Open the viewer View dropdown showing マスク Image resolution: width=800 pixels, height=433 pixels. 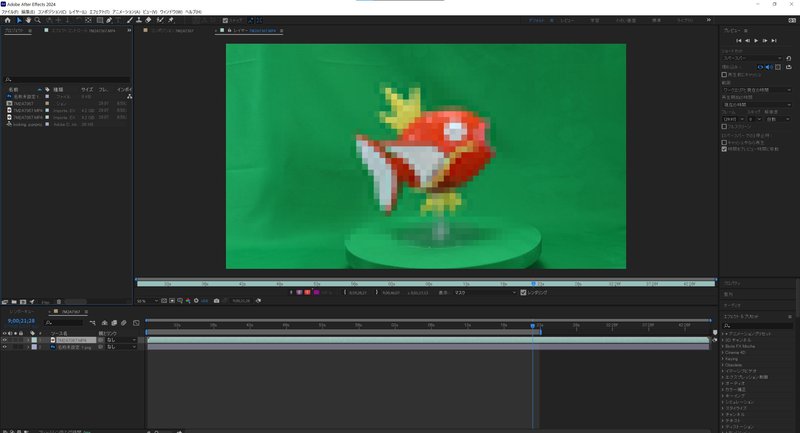point(485,292)
